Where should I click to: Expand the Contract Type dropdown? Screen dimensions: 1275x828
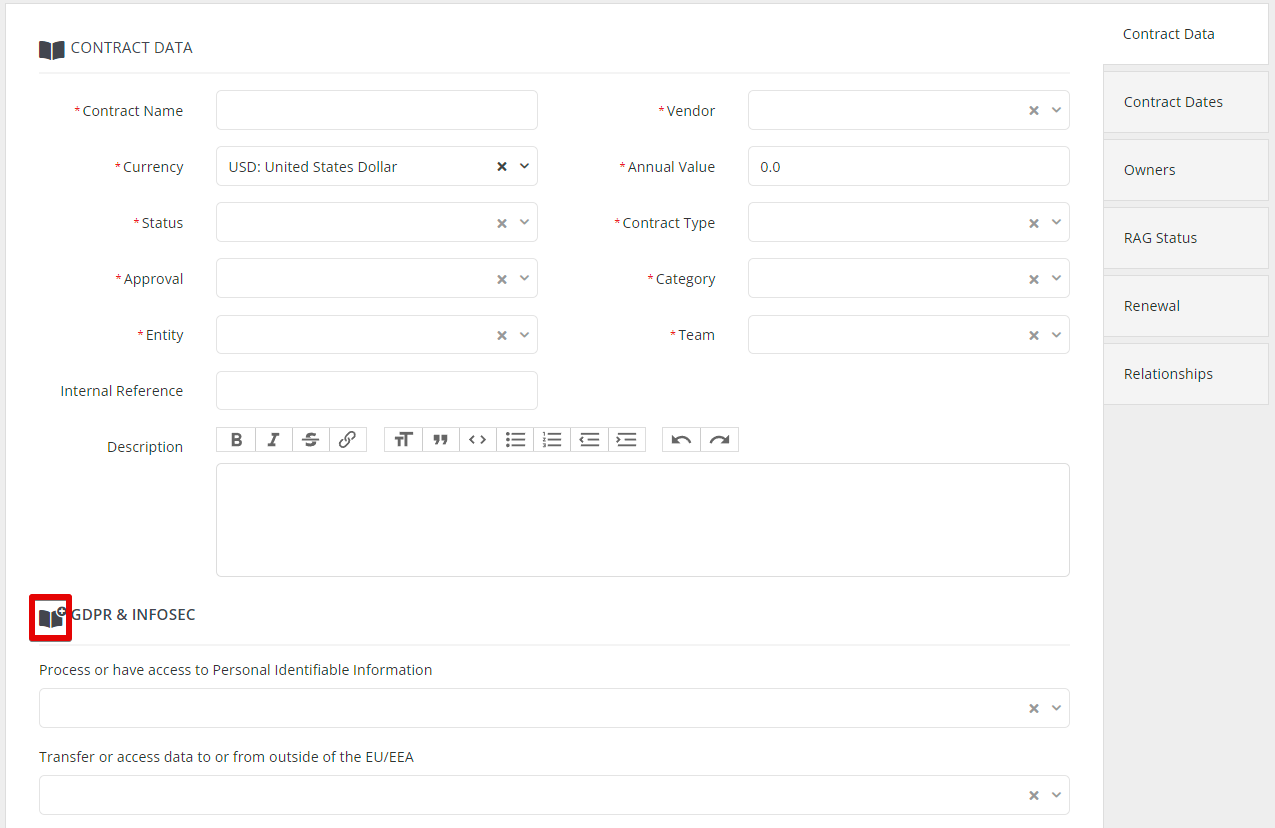(x=1056, y=223)
